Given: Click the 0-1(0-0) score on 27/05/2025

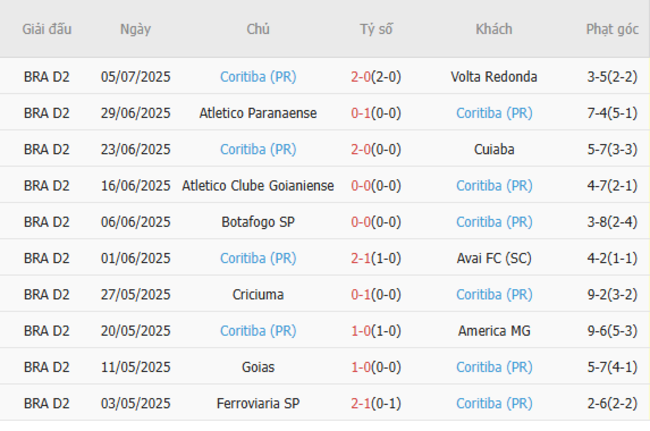Looking at the screenshot, I should [x=376, y=294].
